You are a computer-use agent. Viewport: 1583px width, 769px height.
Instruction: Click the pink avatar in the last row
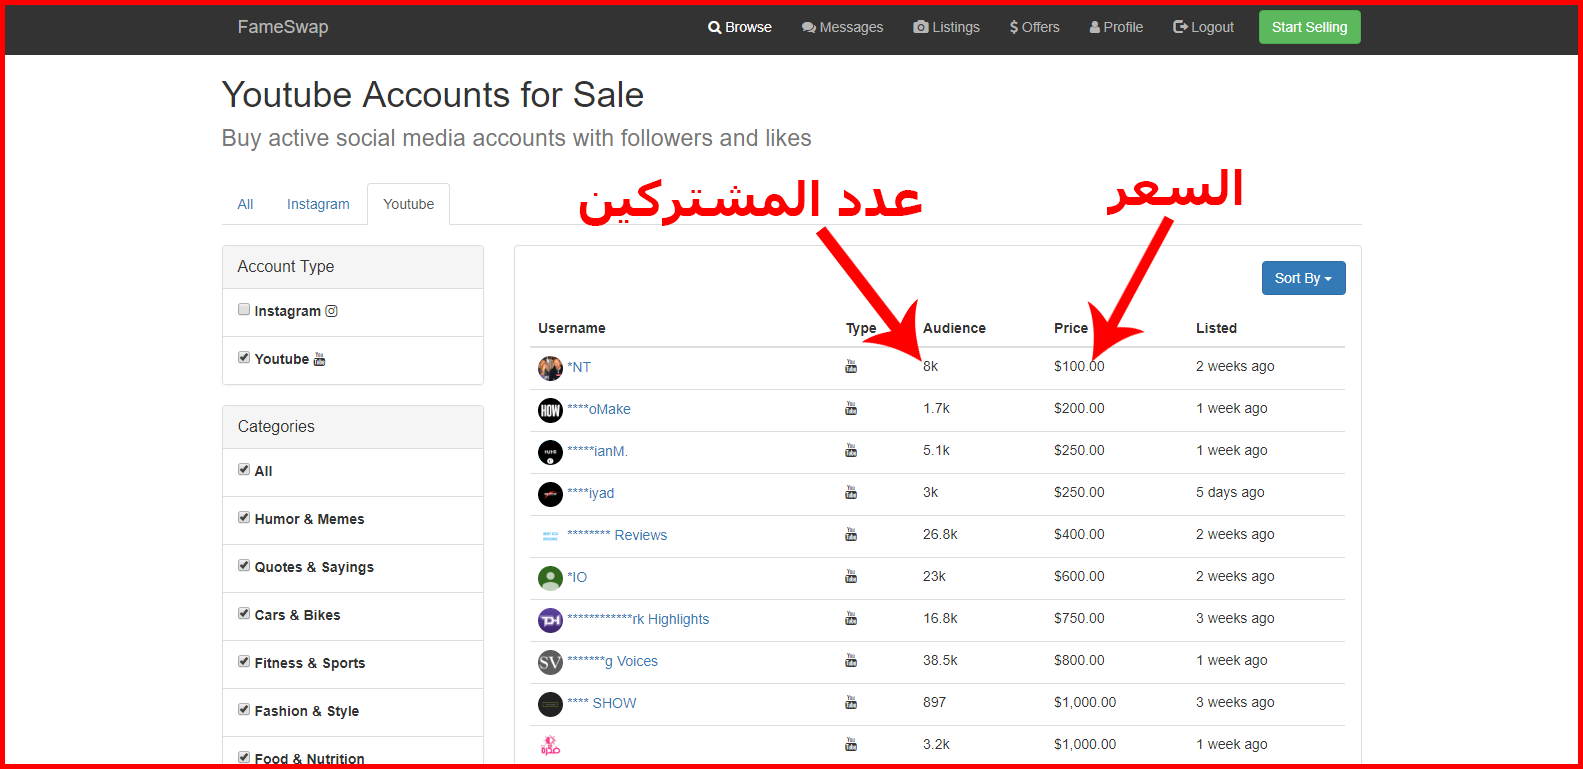click(x=550, y=746)
